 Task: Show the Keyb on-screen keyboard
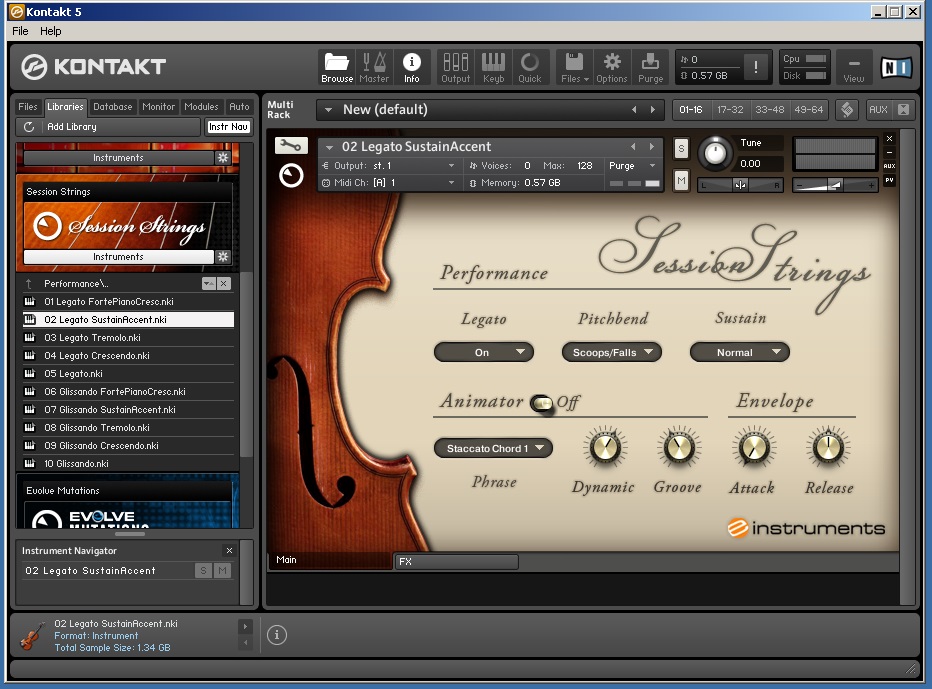pyautogui.click(x=493, y=66)
